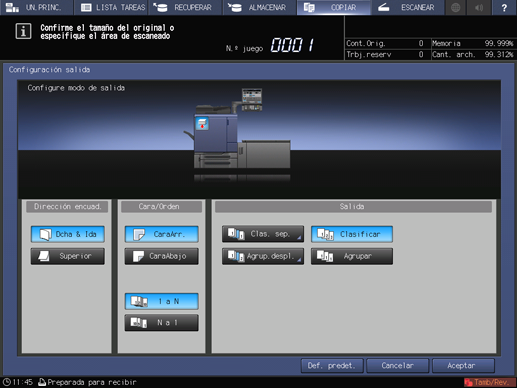Click the Cancelar button
Image resolution: width=517 pixels, height=388 pixels.
[398, 366]
